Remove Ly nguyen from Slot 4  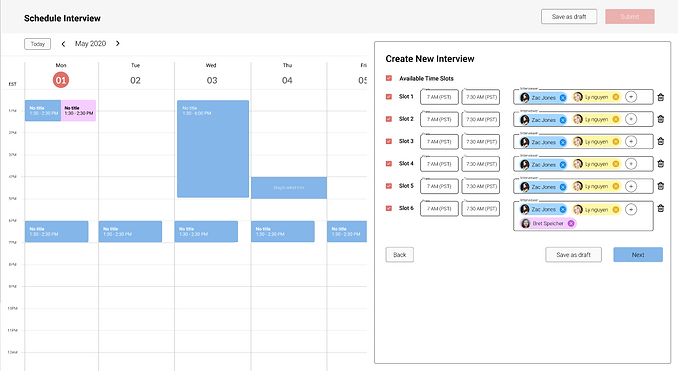[616, 164]
